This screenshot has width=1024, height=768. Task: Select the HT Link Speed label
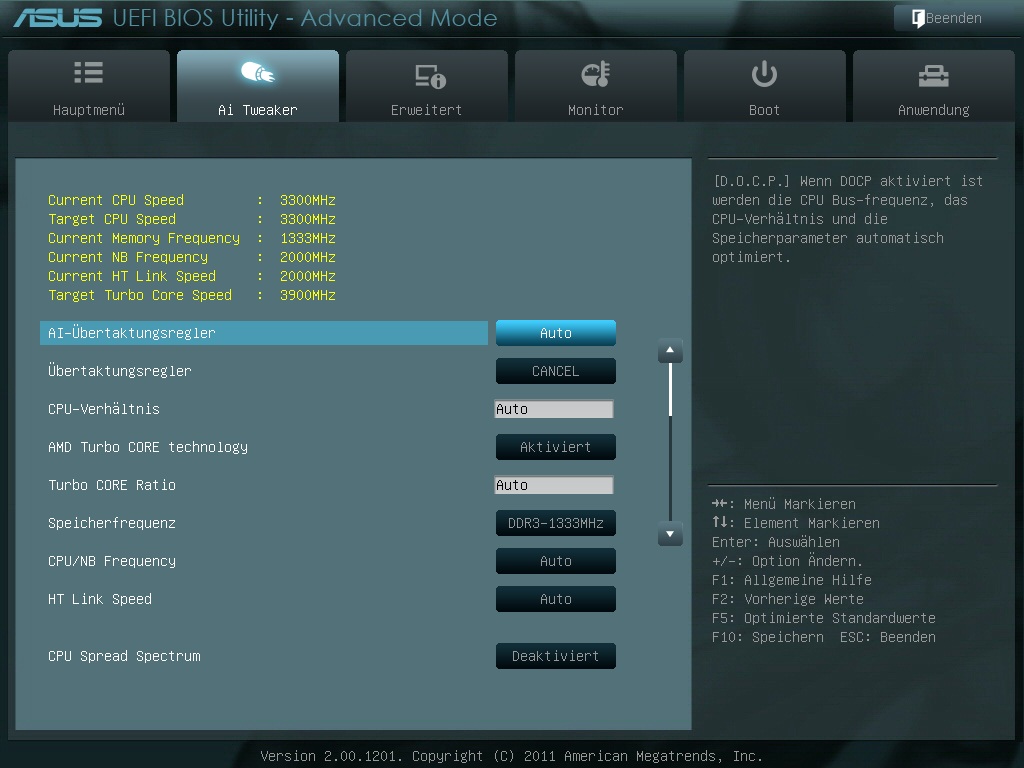pos(100,599)
